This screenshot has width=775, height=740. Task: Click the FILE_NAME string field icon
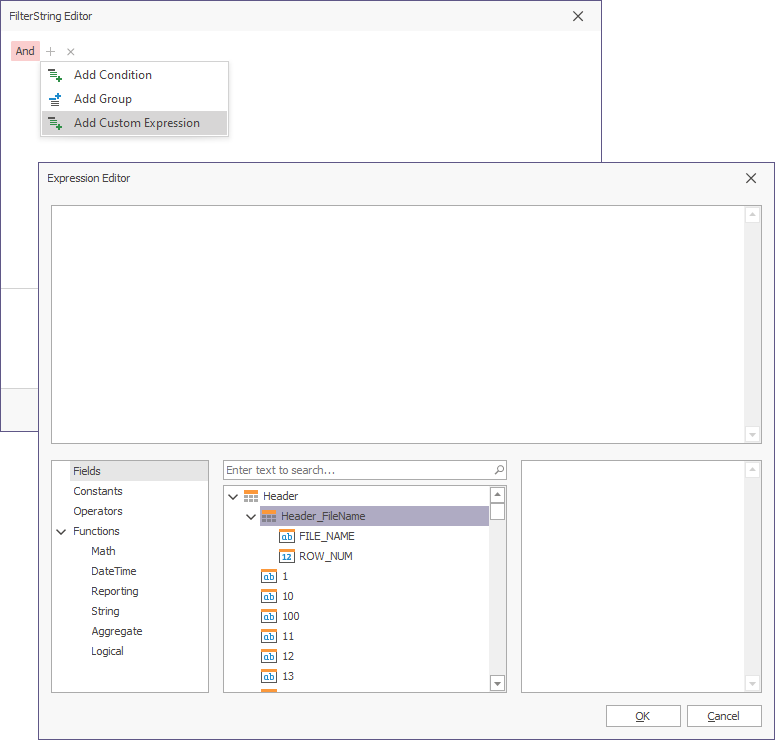point(287,536)
